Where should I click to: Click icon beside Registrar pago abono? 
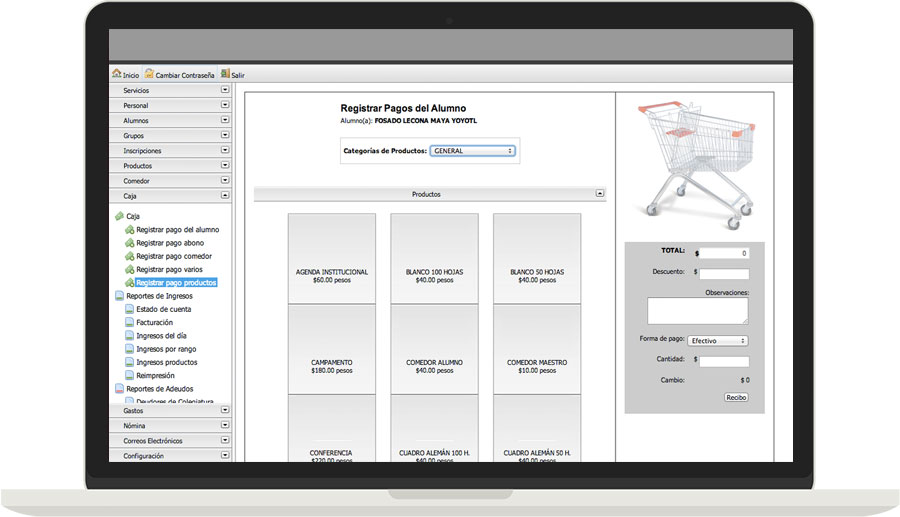click(x=130, y=243)
